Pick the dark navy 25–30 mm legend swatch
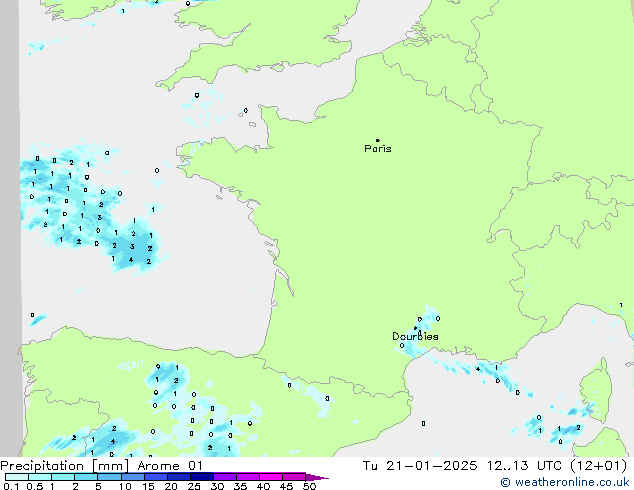The image size is (634, 490). pyautogui.click(x=202, y=477)
